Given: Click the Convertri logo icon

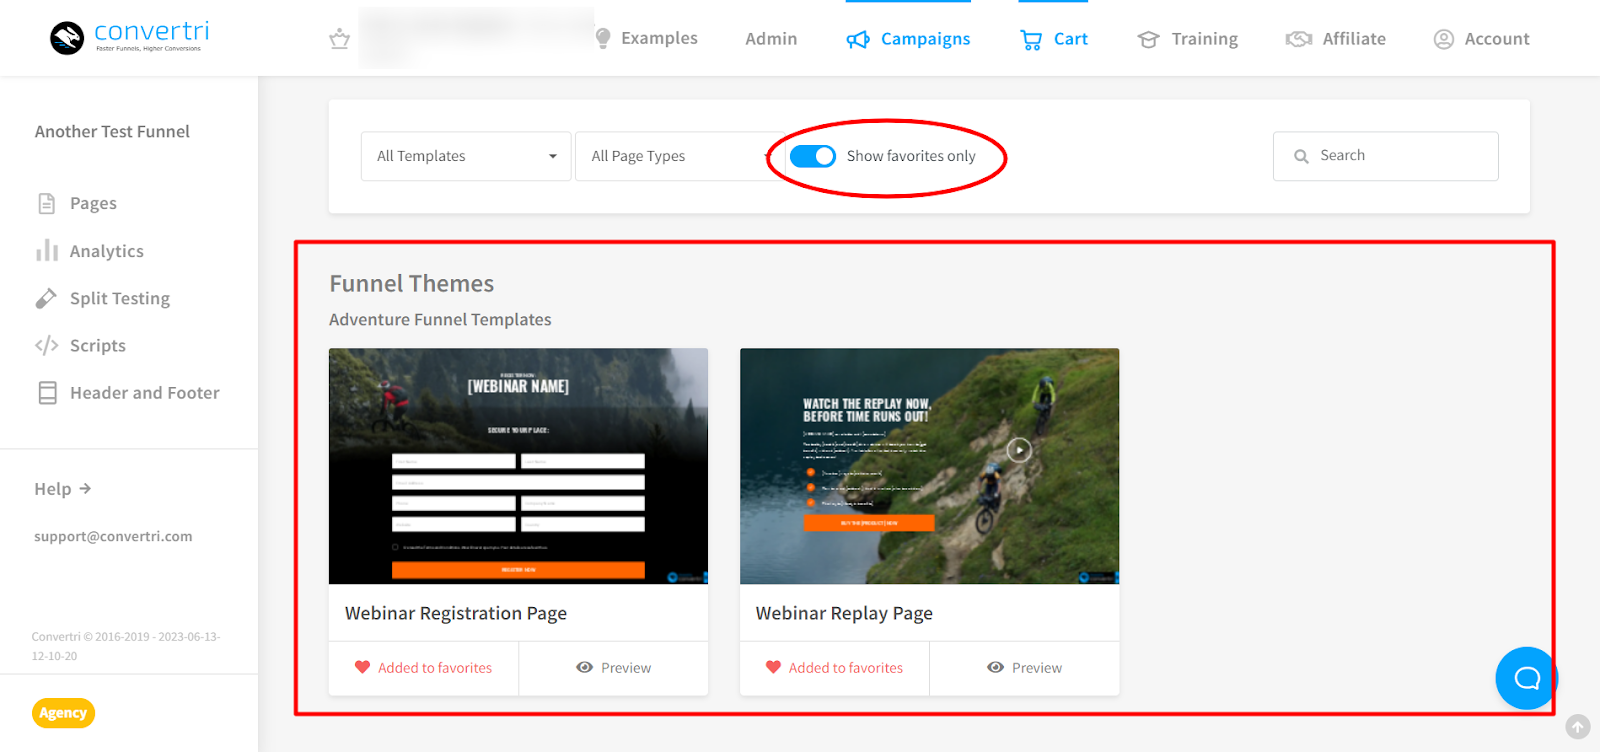Looking at the screenshot, I should (x=67, y=38).
